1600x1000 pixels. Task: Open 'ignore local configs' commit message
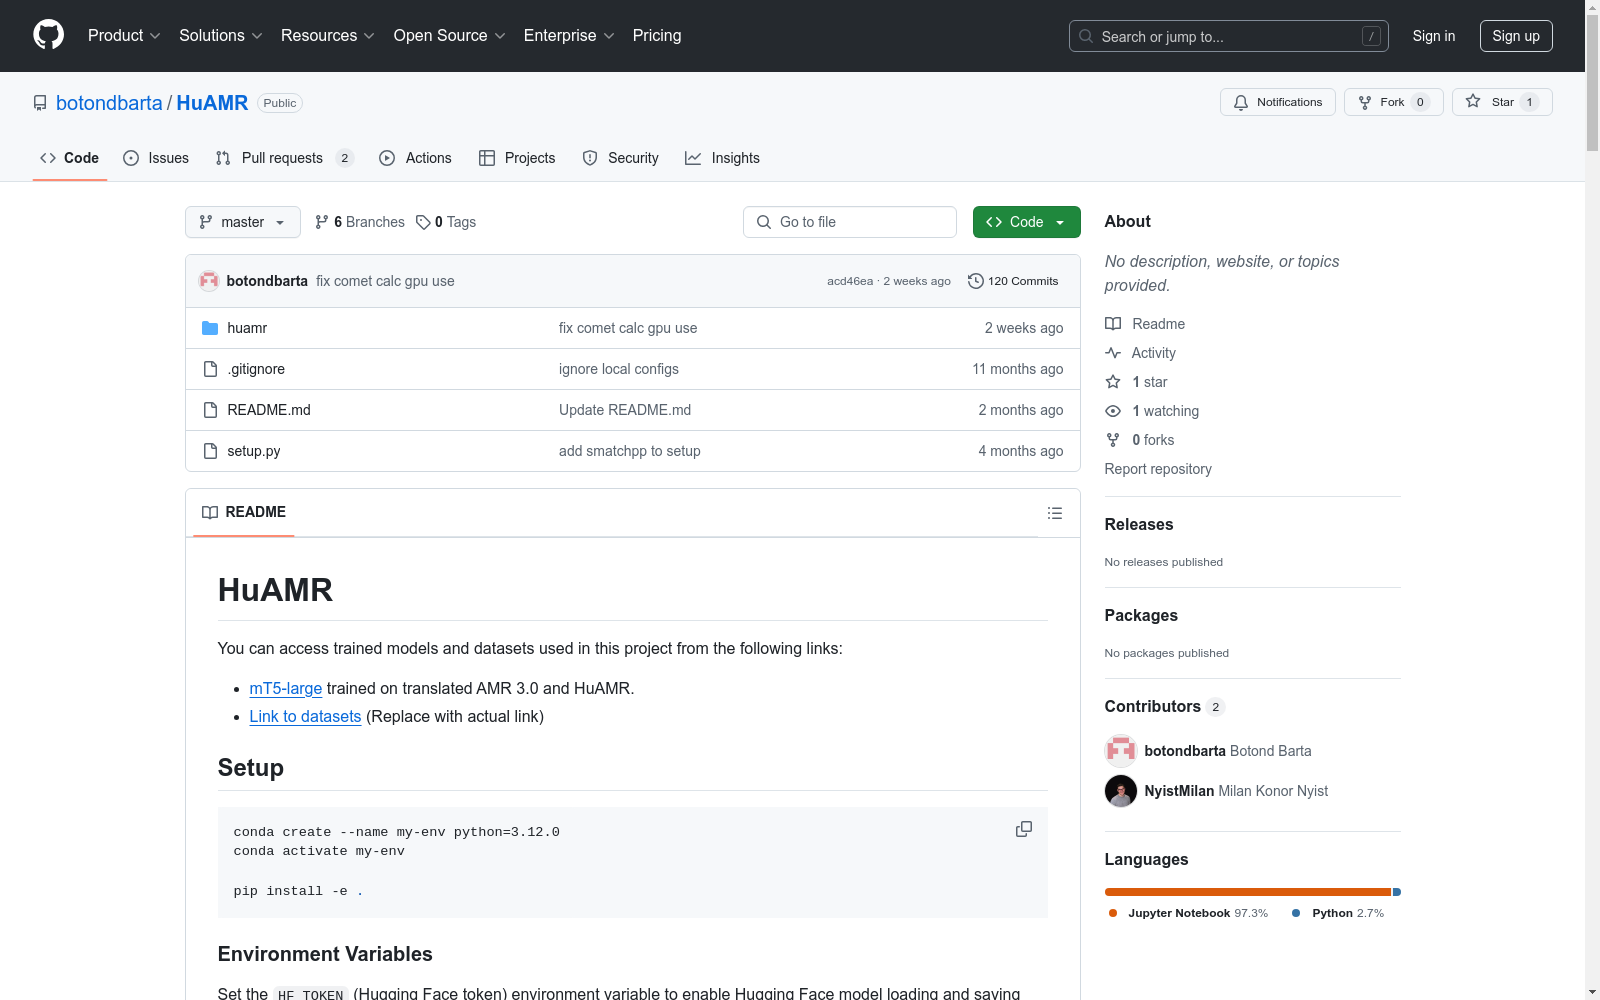pyautogui.click(x=619, y=369)
